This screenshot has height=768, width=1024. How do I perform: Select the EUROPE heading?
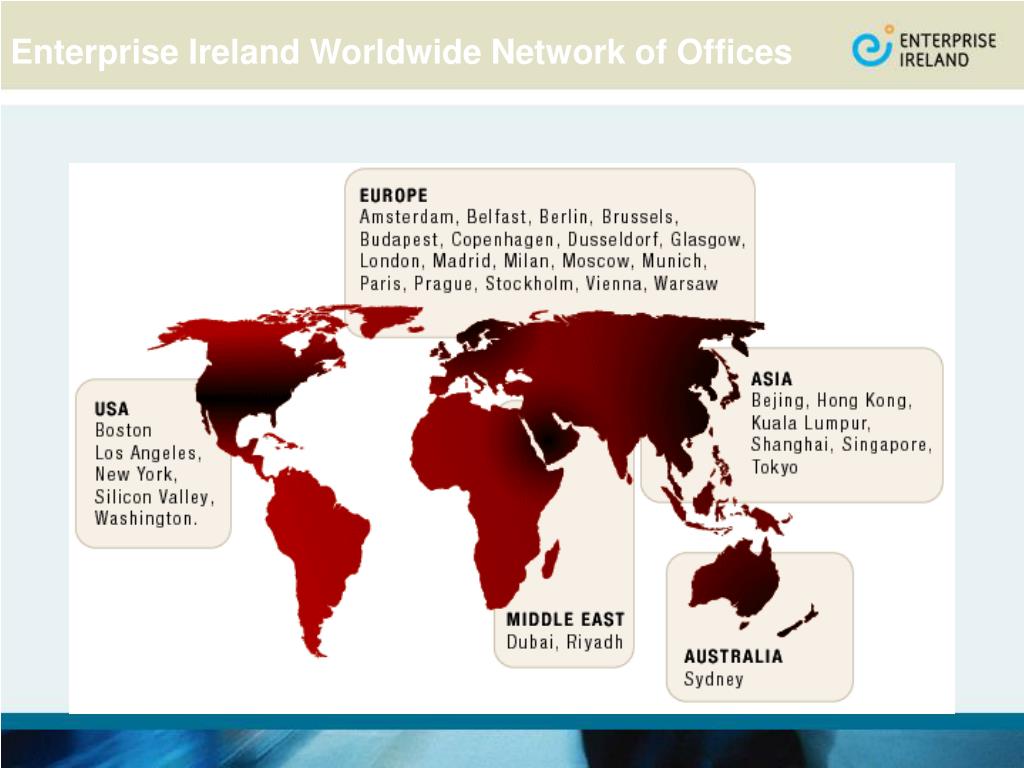coord(393,195)
